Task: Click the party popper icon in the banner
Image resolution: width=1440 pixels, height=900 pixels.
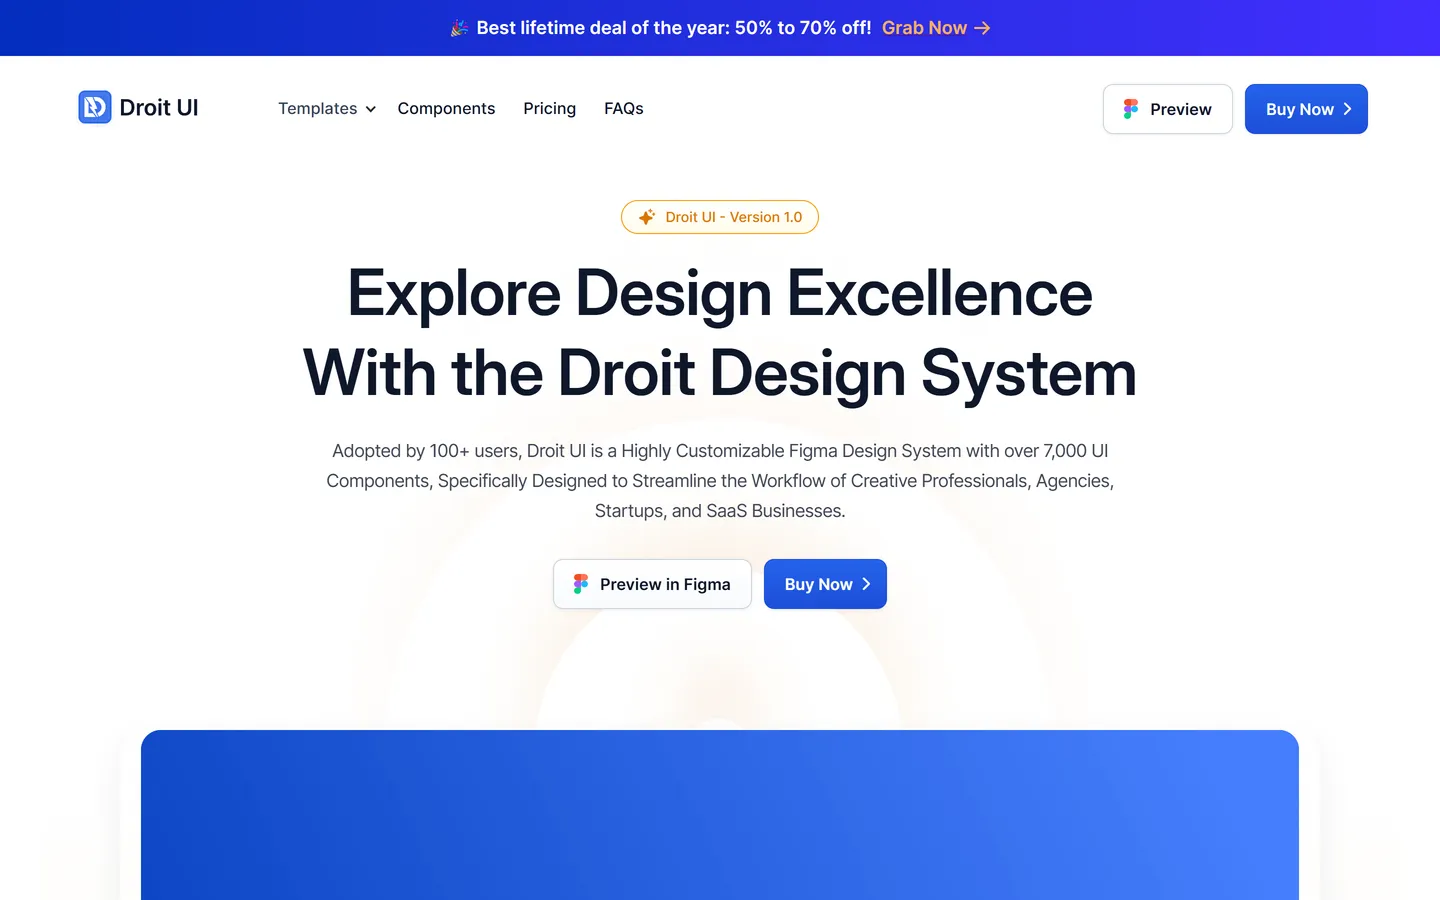Action: [x=459, y=28]
